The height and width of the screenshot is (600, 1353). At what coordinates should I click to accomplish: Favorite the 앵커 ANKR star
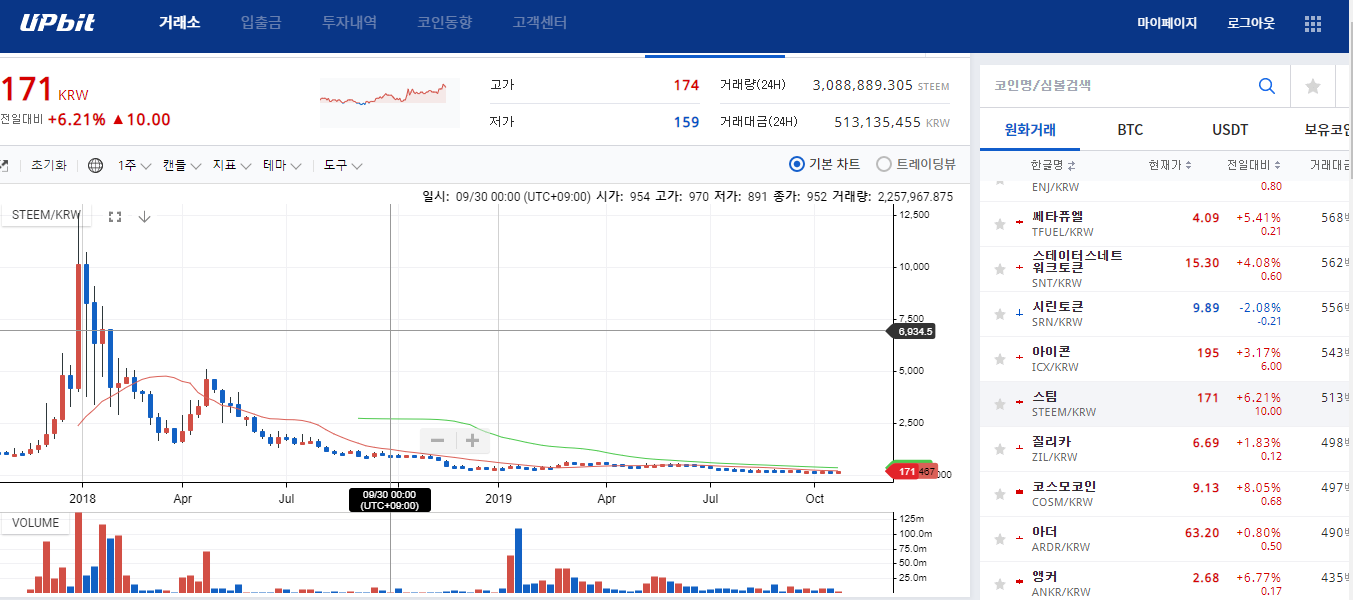(x=999, y=585)
